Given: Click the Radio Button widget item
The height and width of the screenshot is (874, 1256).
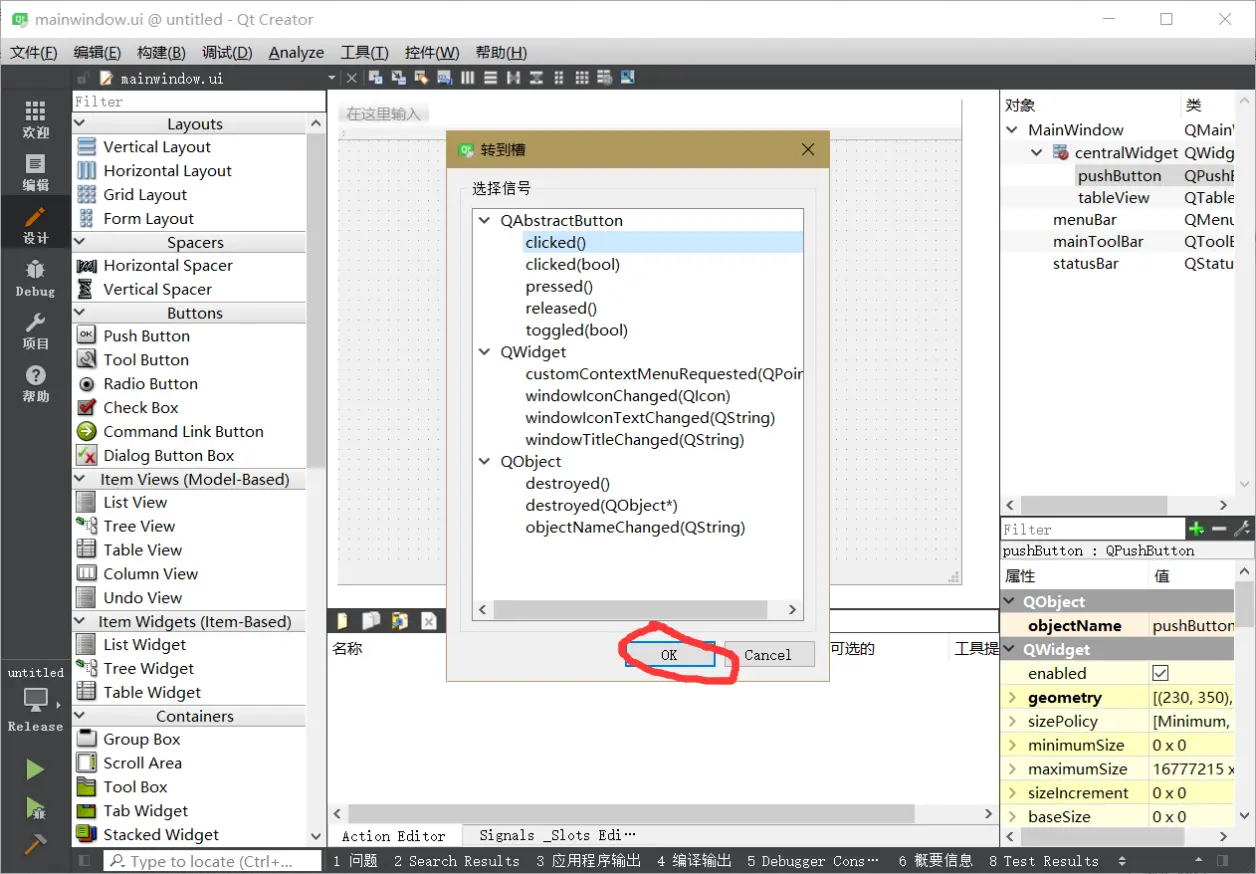Looking at the screenshot, I should 150,383.
